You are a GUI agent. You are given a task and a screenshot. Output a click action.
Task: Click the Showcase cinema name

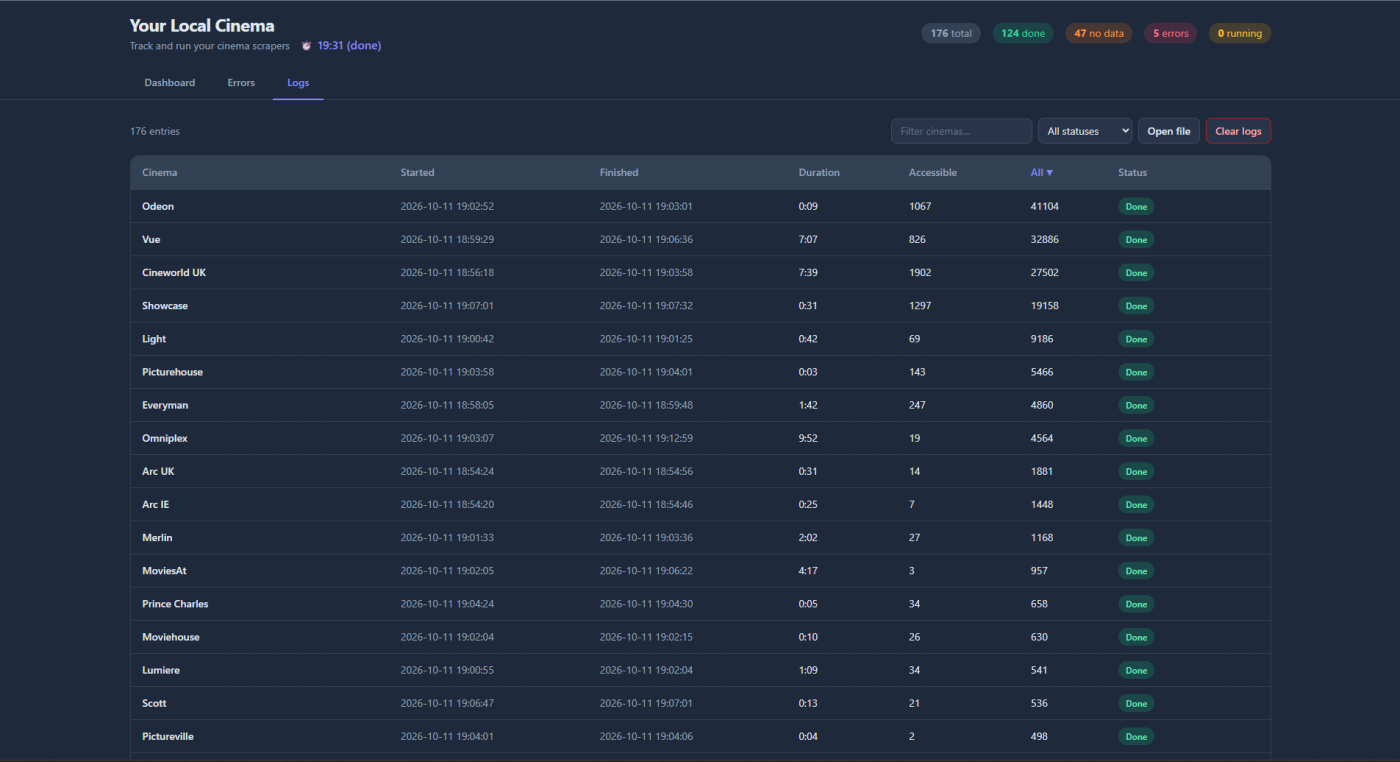coord(165,306)
